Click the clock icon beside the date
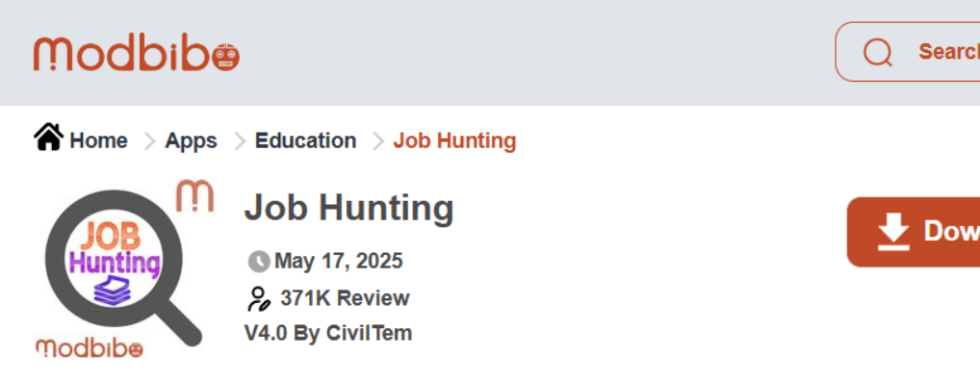 point(259,261)
